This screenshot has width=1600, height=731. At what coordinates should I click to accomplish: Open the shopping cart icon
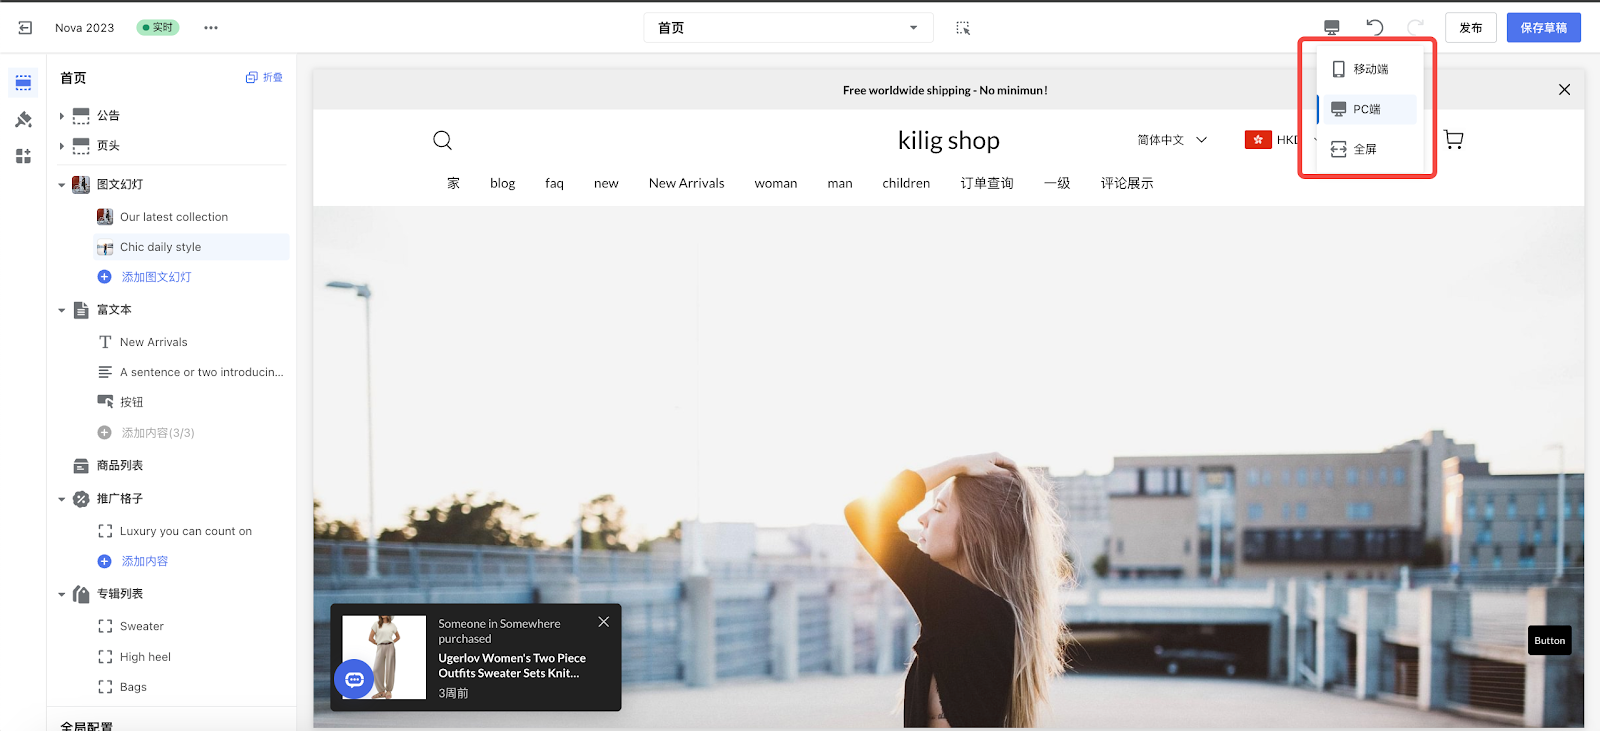pyautogui.click(x=1454, y=140)
